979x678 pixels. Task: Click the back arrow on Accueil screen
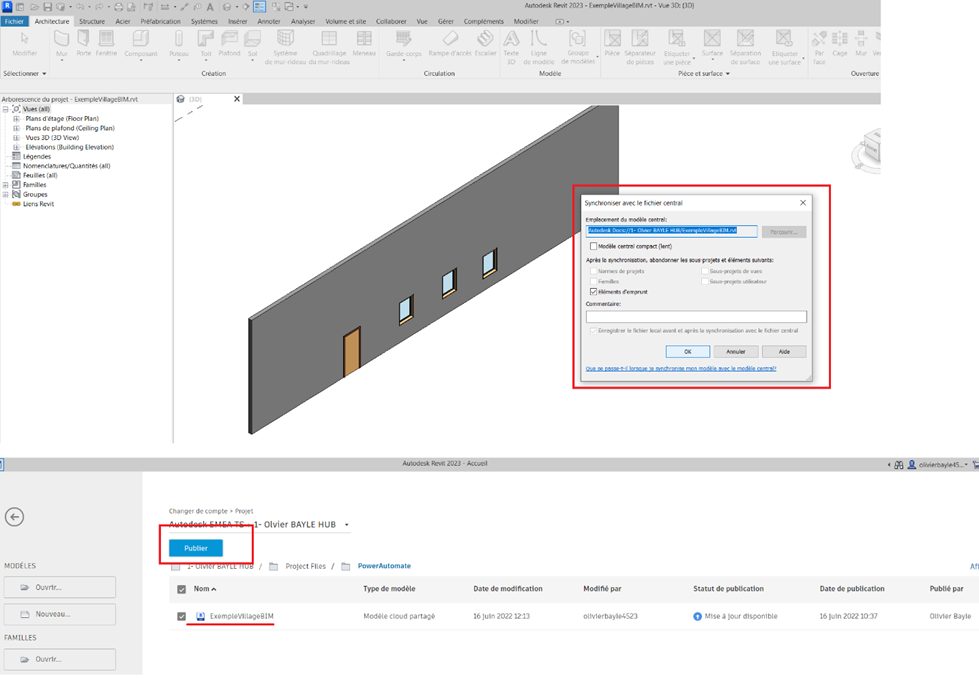[x=14, y=517]
